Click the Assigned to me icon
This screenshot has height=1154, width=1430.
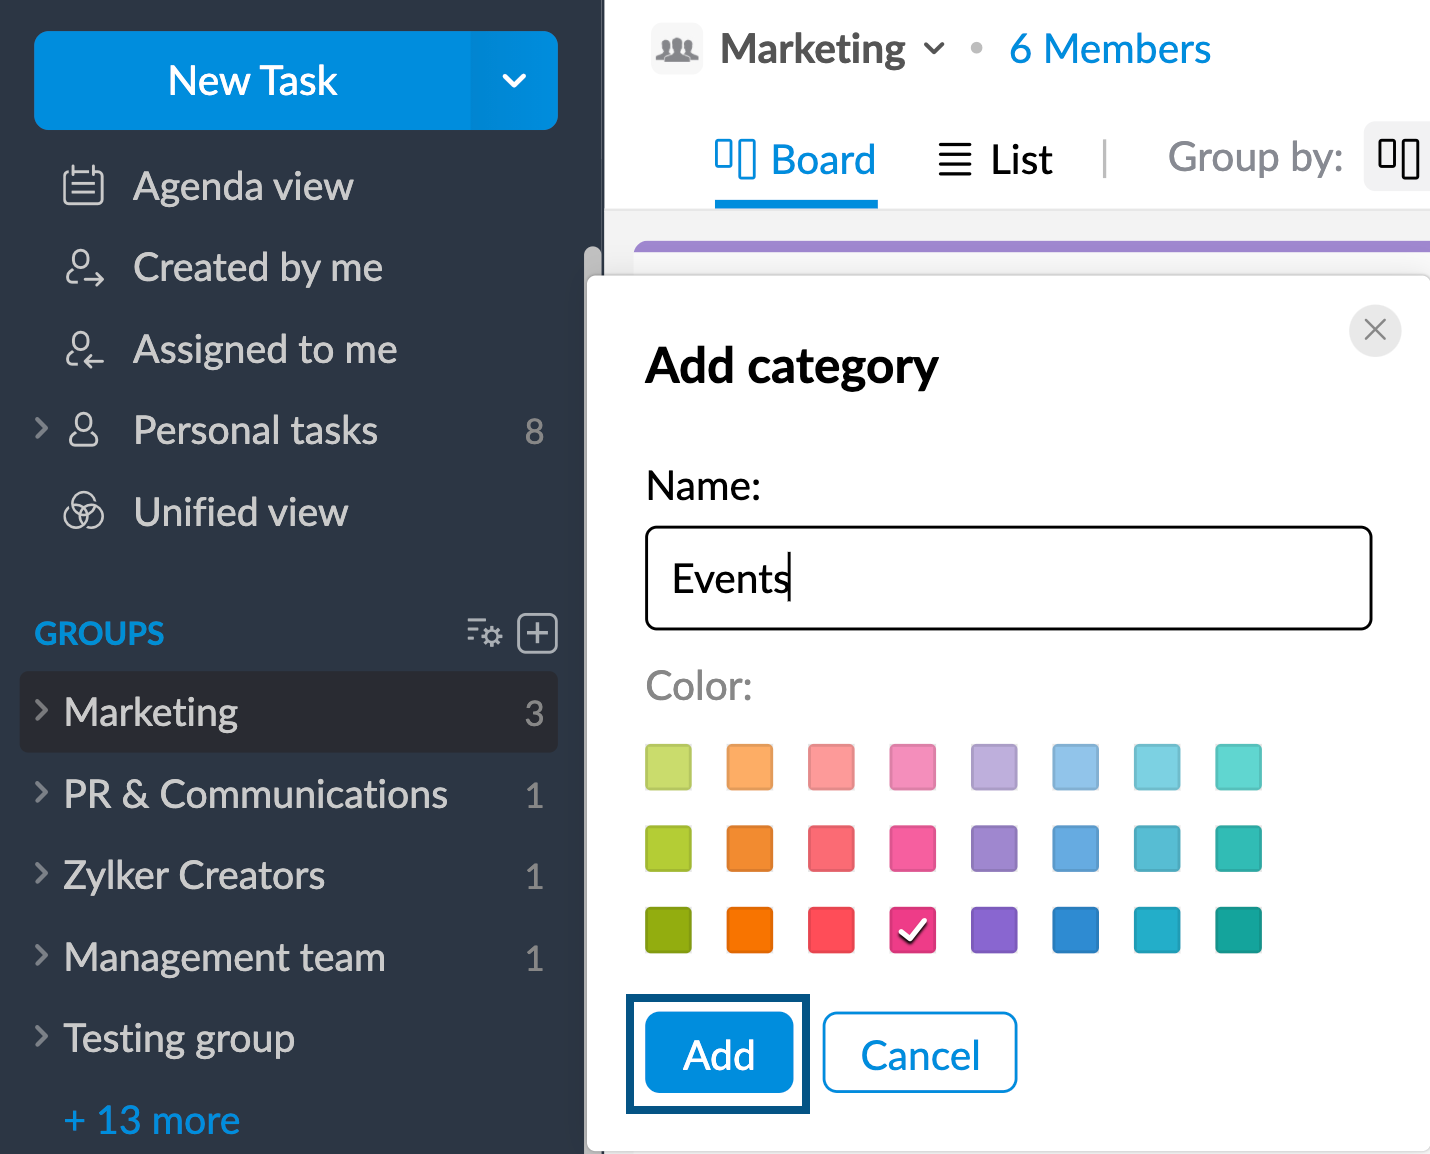coord(83,350)
